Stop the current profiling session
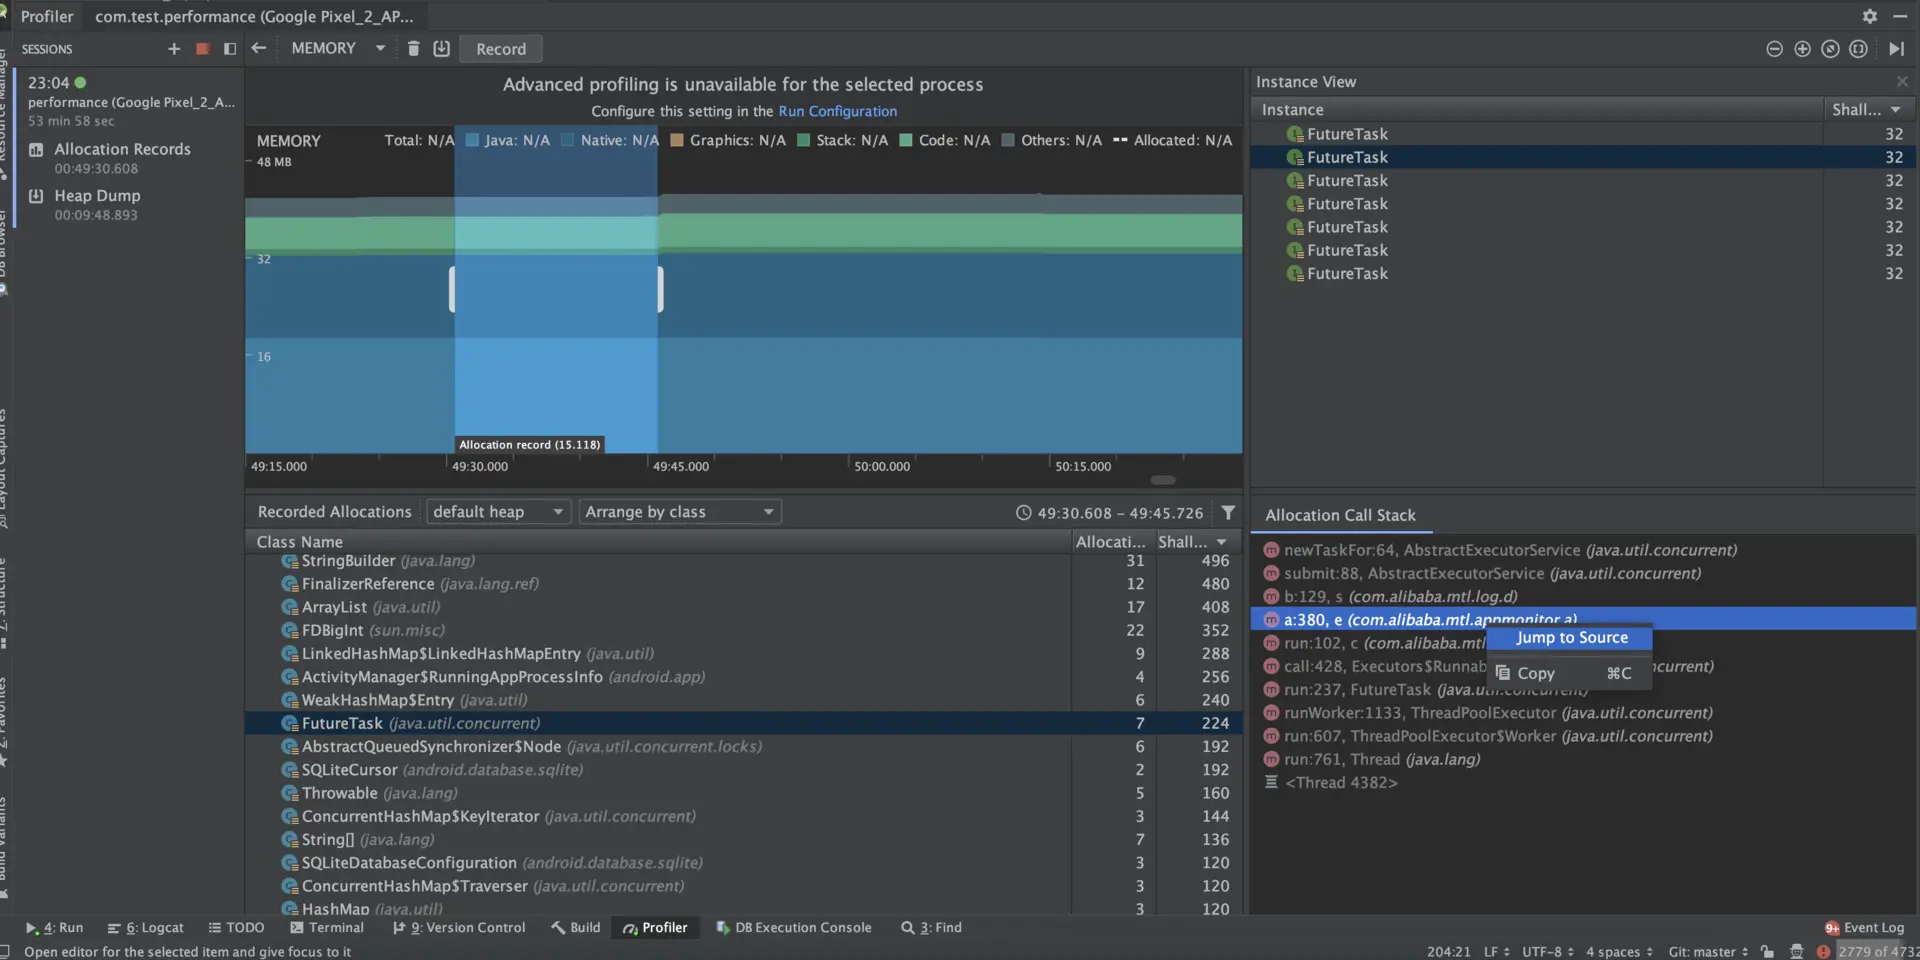 coord(202,49)
